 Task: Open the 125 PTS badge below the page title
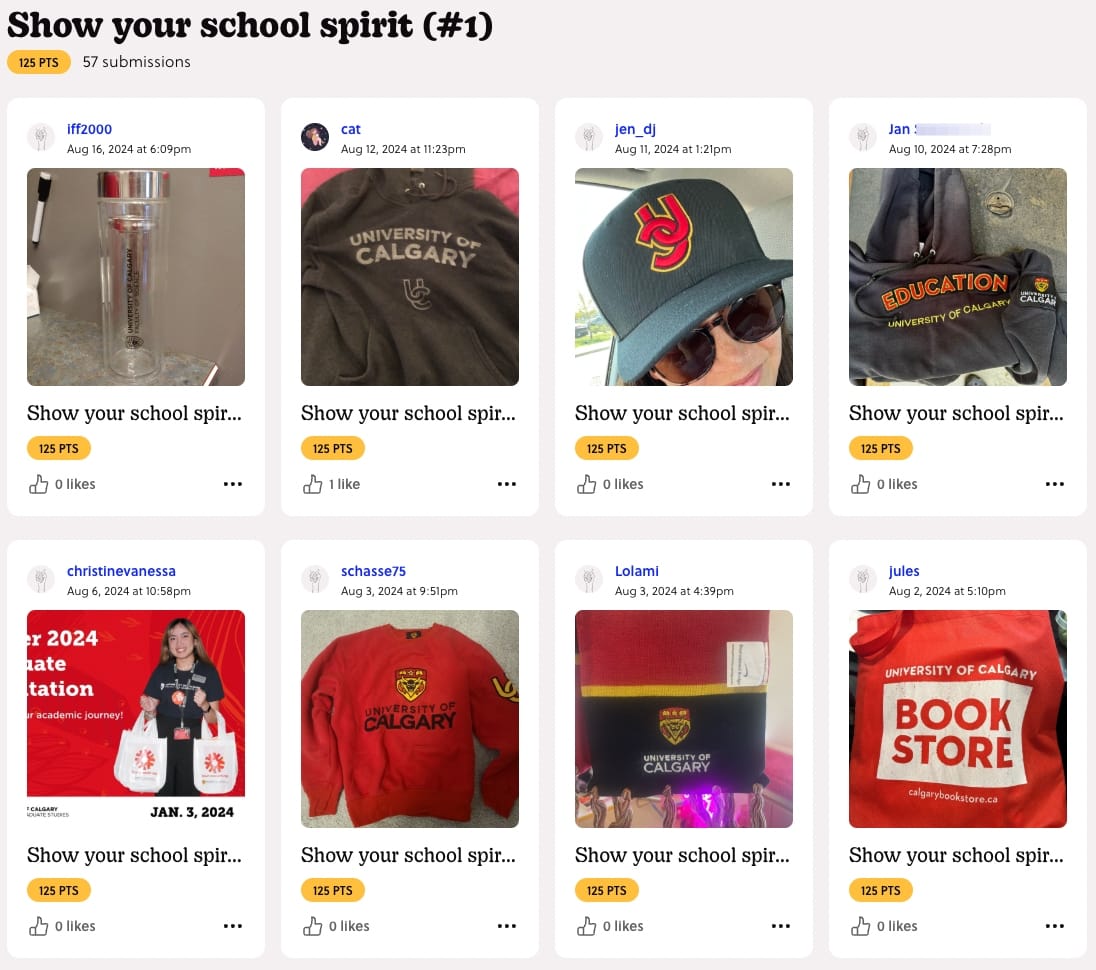[x=38, y=62]
